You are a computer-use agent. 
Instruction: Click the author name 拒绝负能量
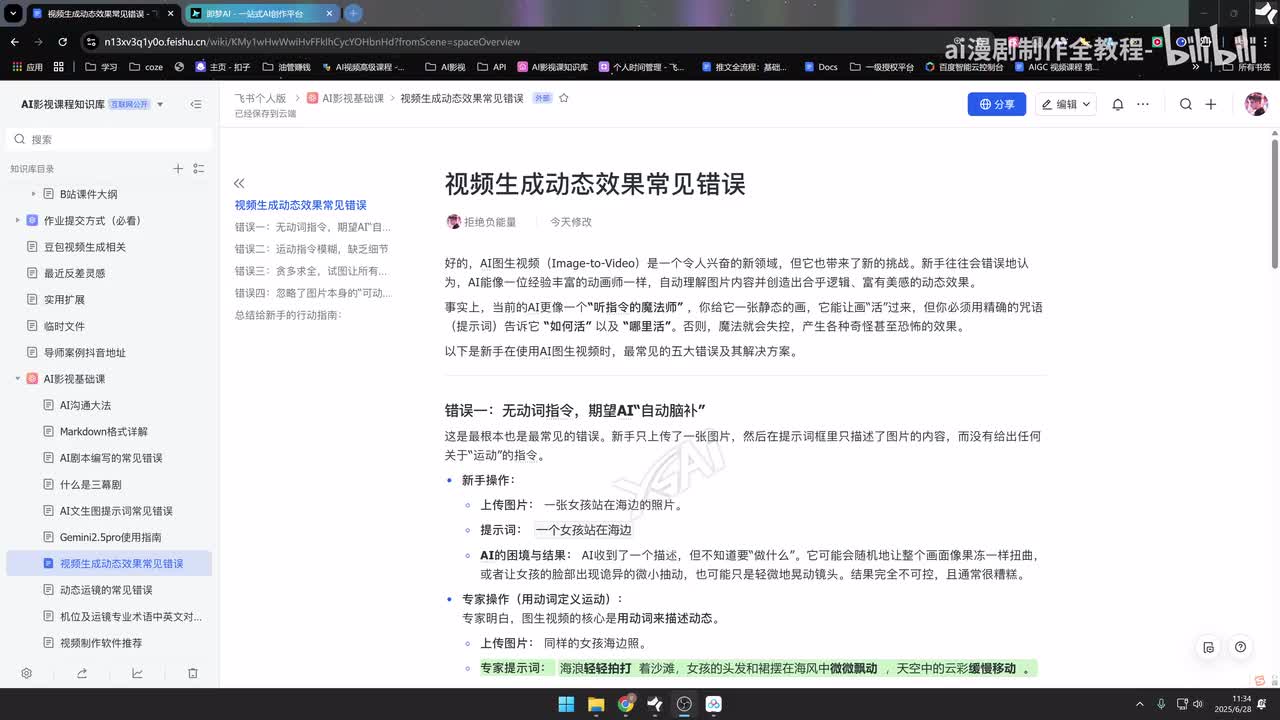(490, 222)
